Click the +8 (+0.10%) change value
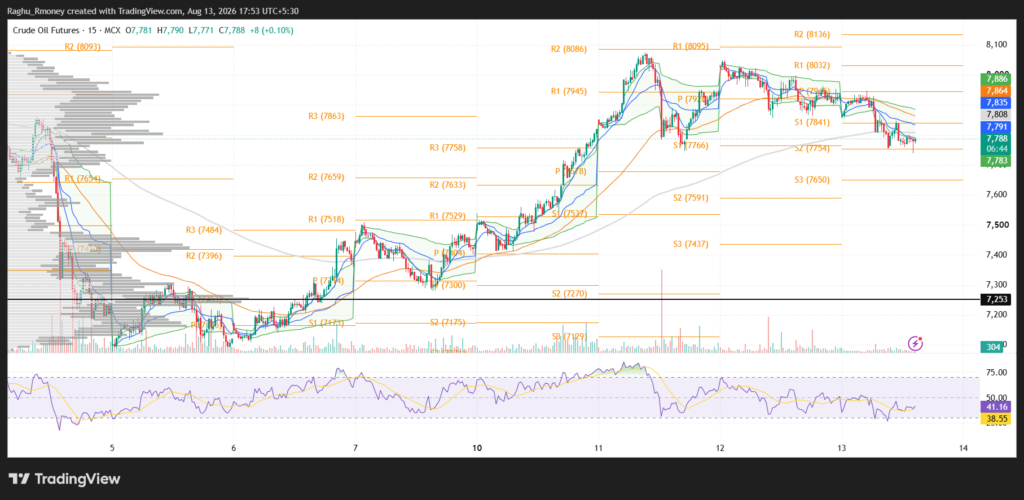1024x500 pixels. (x=272, y=30)
